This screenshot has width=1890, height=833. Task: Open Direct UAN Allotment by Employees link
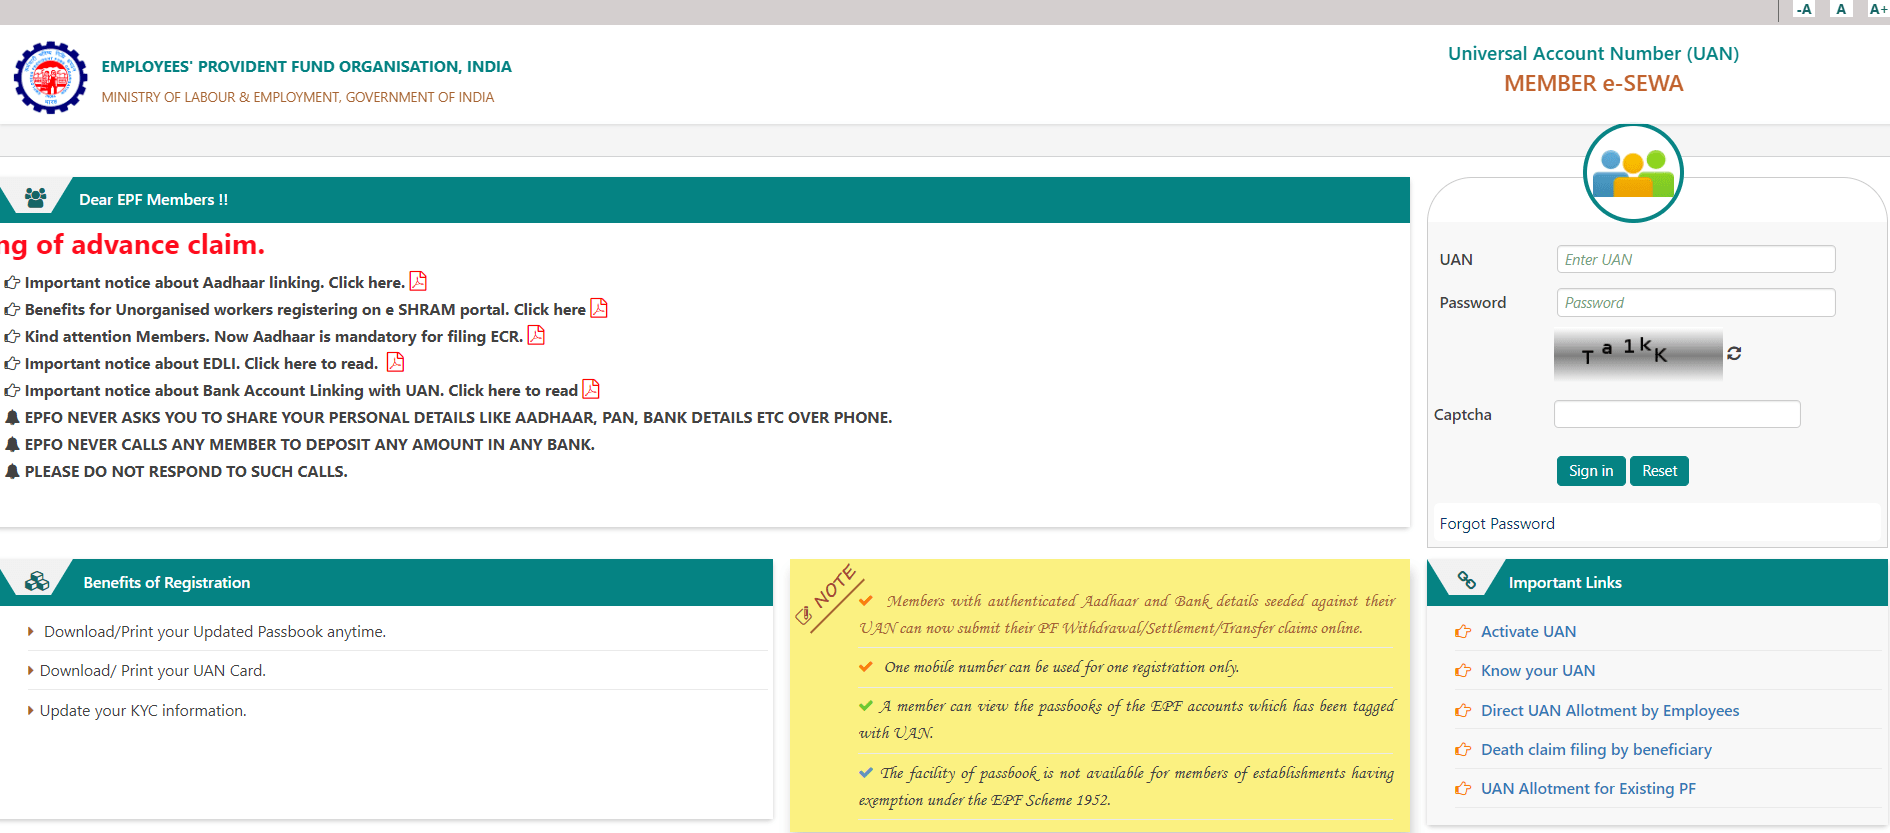(1610, 711)
